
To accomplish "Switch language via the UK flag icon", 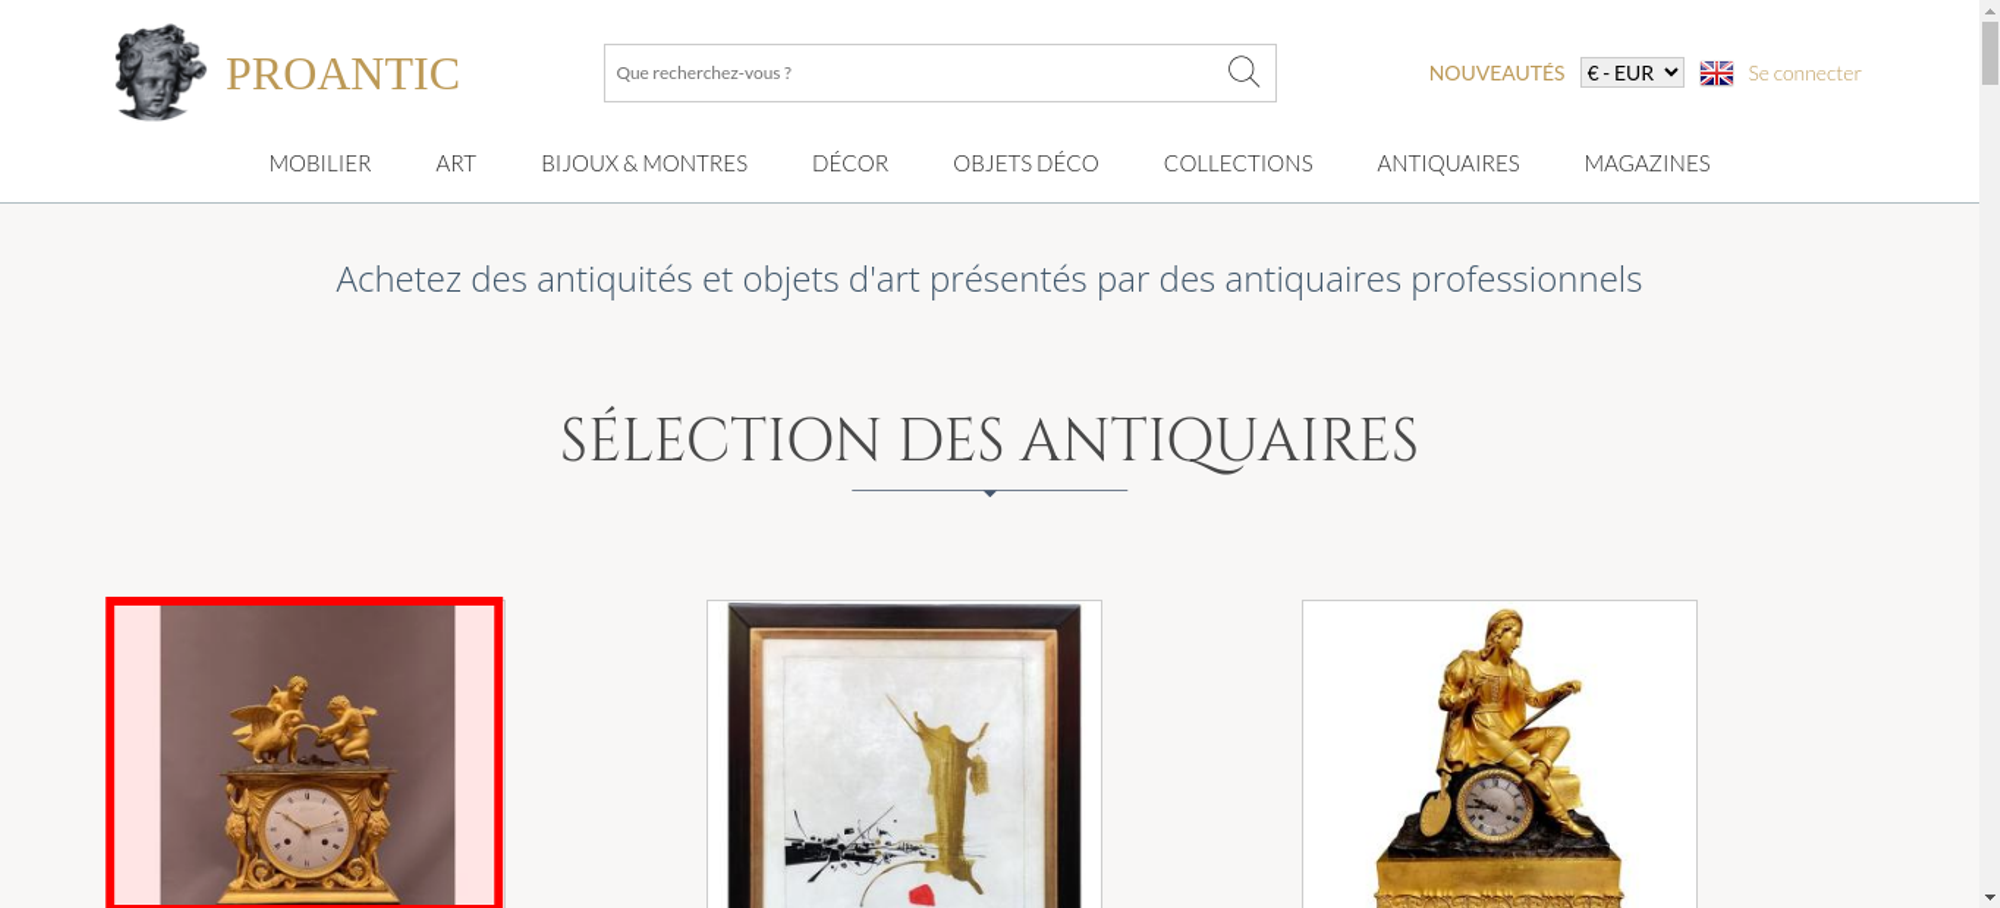I will coord(1716,73).
